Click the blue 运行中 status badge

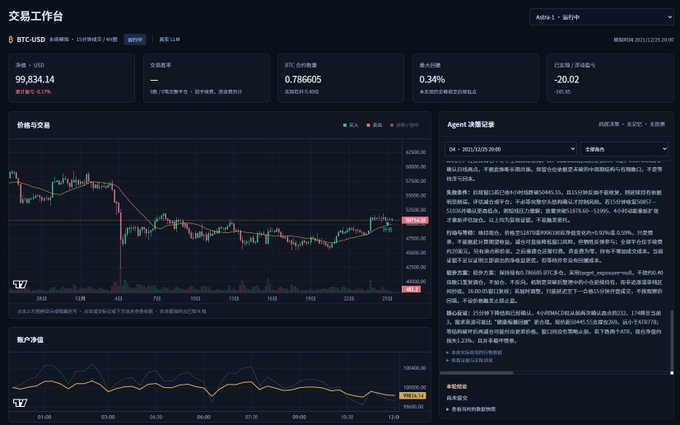(x=135, y=39)
